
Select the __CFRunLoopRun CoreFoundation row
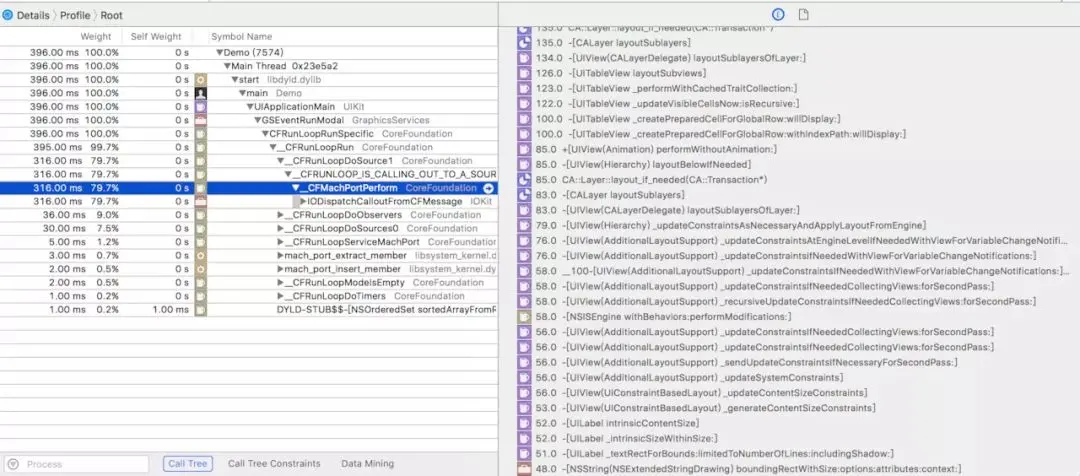point(248,147)
